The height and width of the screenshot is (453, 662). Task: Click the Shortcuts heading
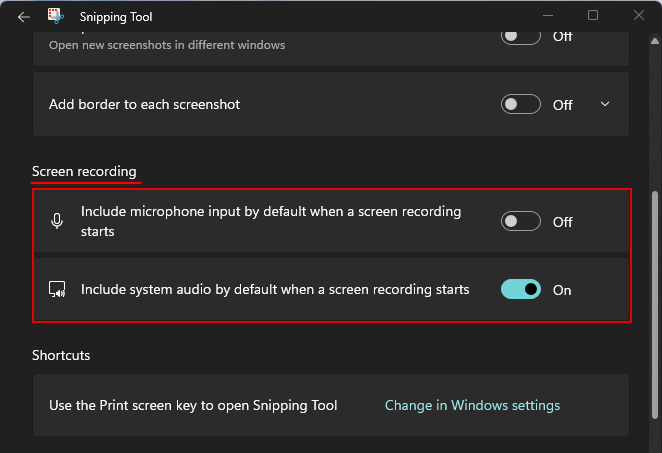coord(61,355)
